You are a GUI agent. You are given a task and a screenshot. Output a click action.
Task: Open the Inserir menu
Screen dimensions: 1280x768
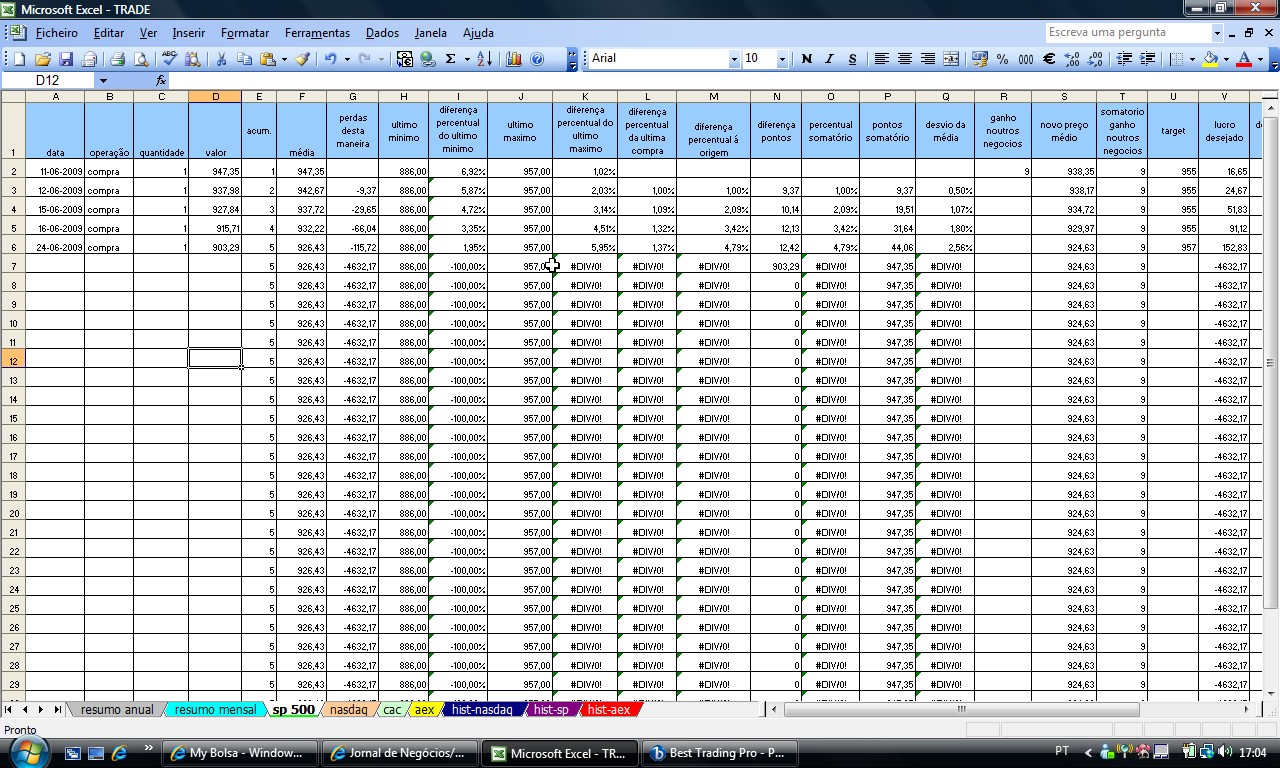pos(188,33)
